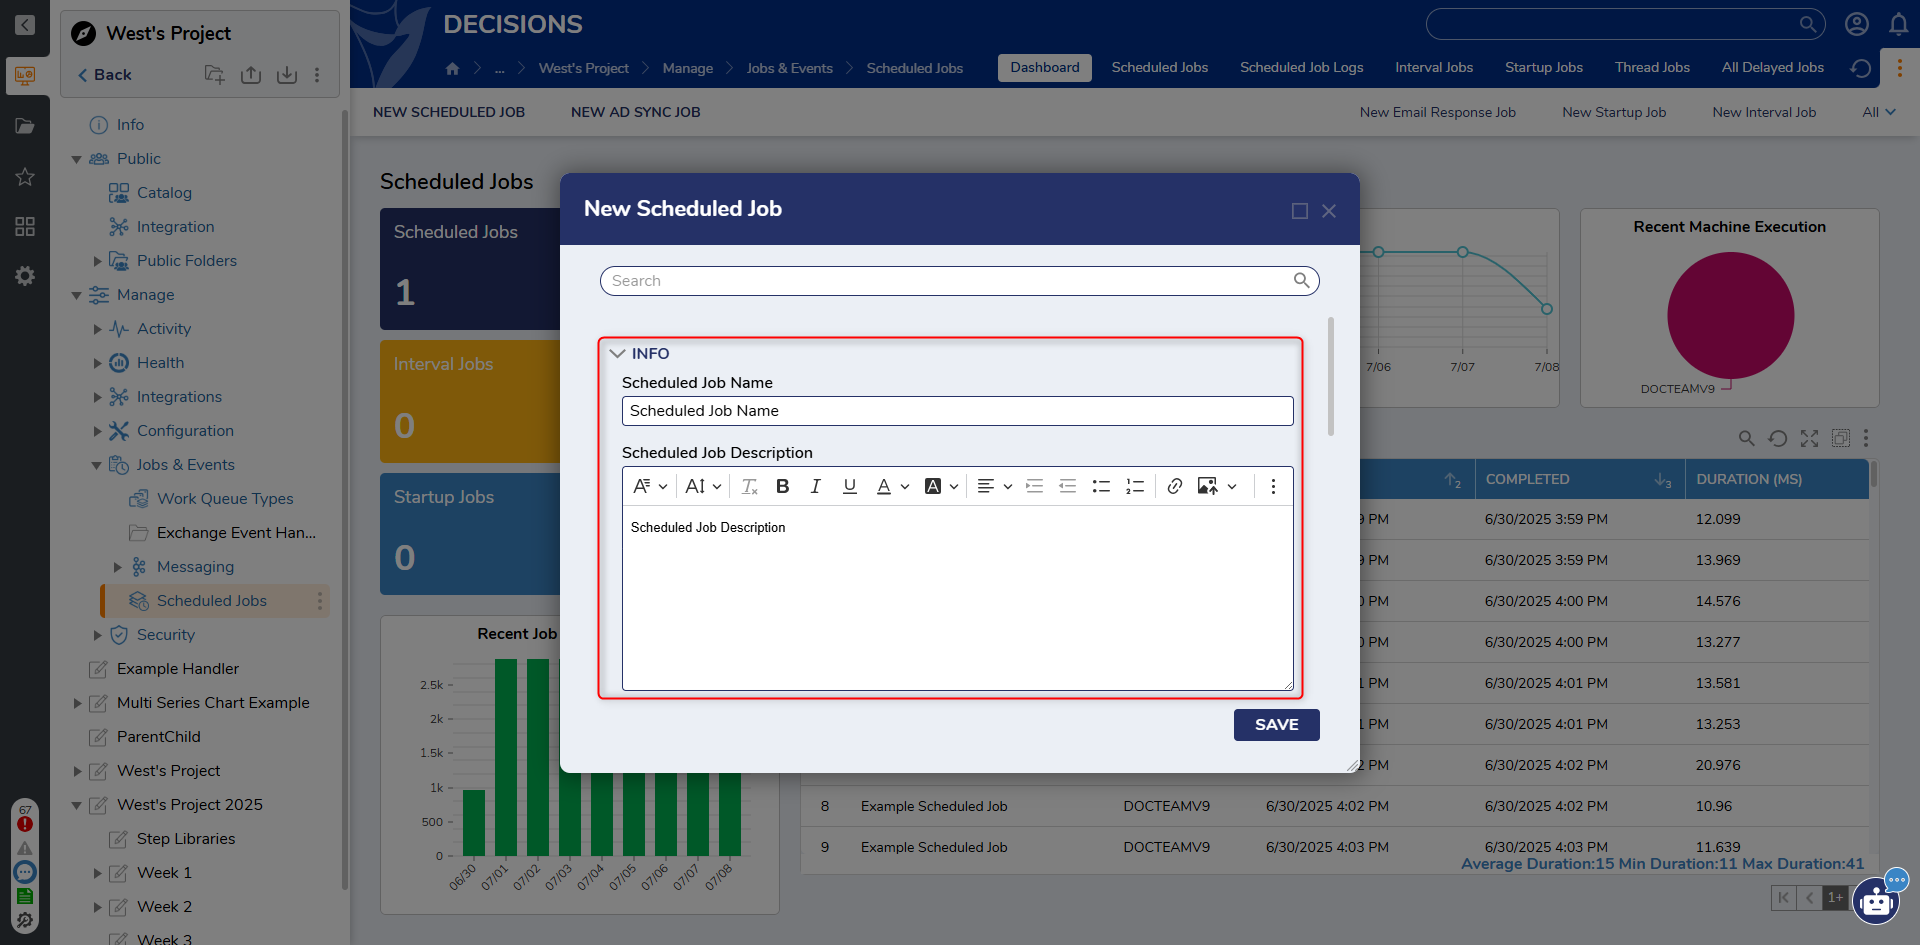This screenshot has width=1920, height=945.
Task: Switch to the Scheduled Job Logs tab
Action: click(1302, 67)
